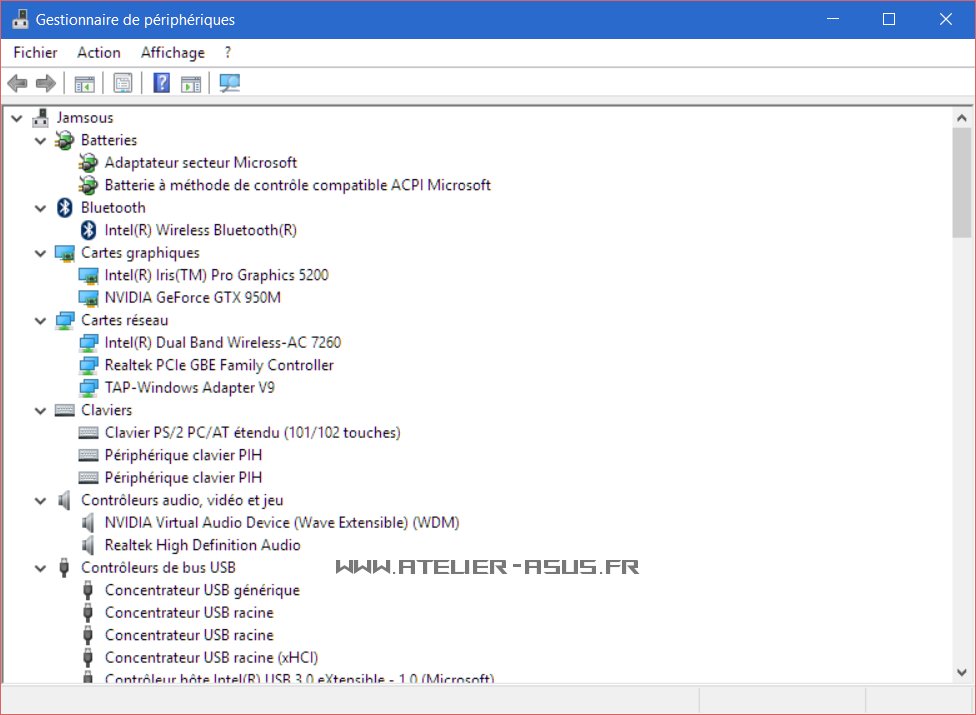The height and width of the screenshot is (715, 976).
Task: Collapse the Cartes graphiques node
Action: coord(41,253)
